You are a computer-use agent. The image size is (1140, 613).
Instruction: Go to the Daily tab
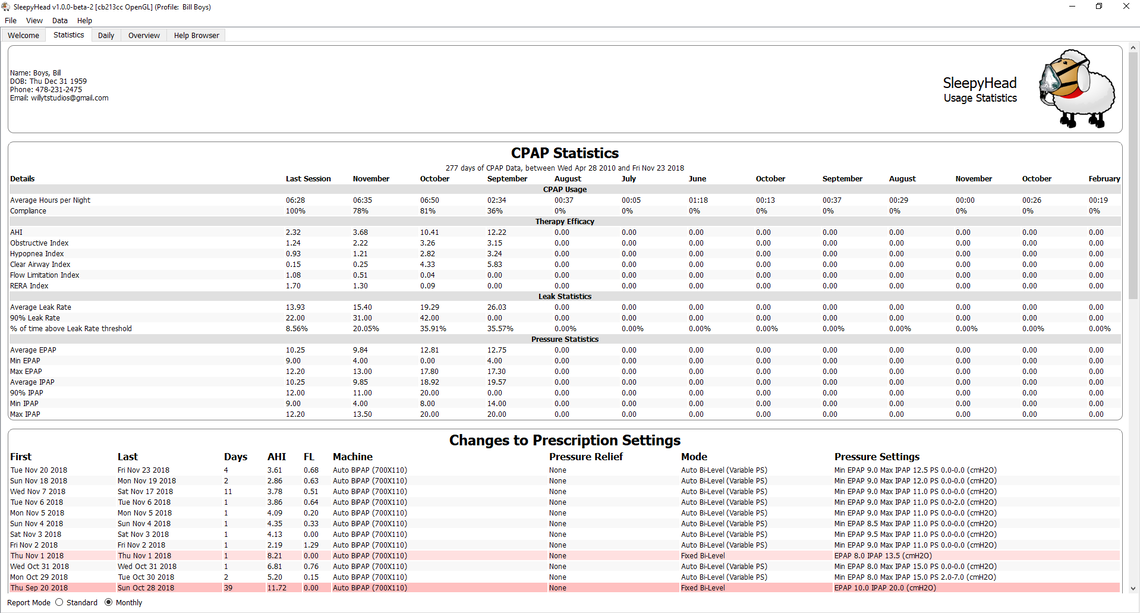tap(106, 35)
